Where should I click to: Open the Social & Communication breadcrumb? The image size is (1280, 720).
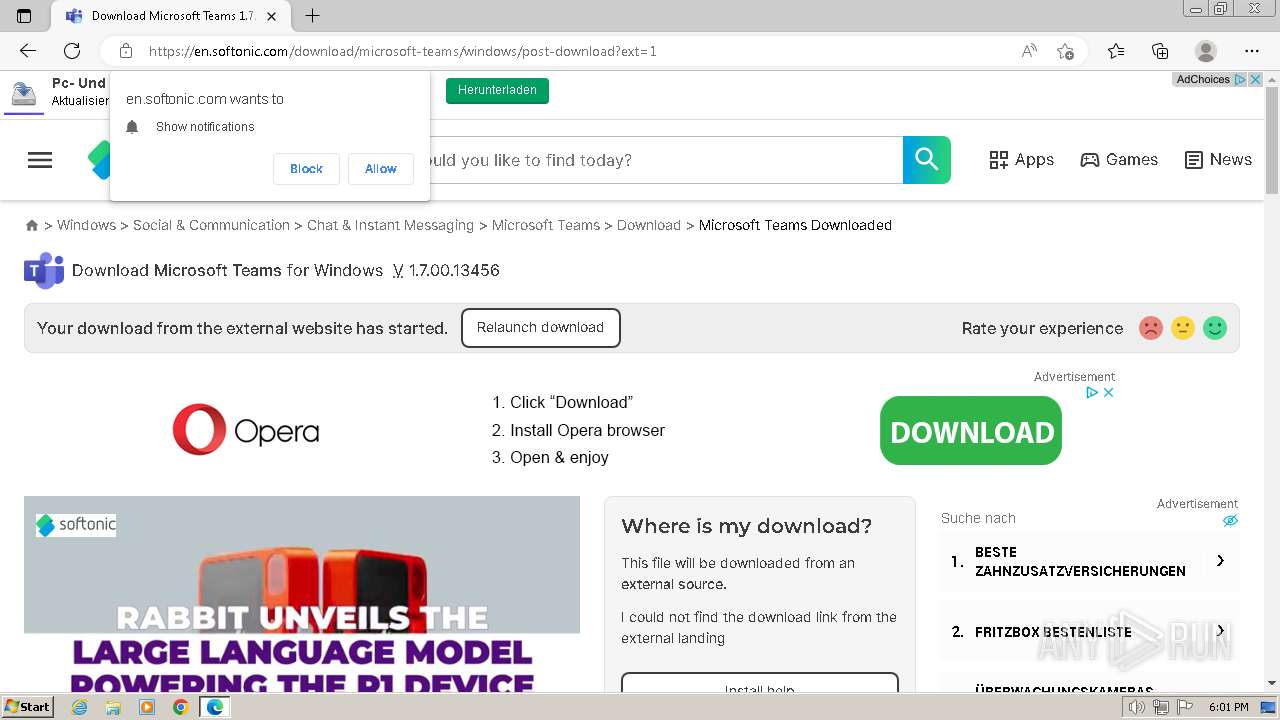click(x=211, y=226)
